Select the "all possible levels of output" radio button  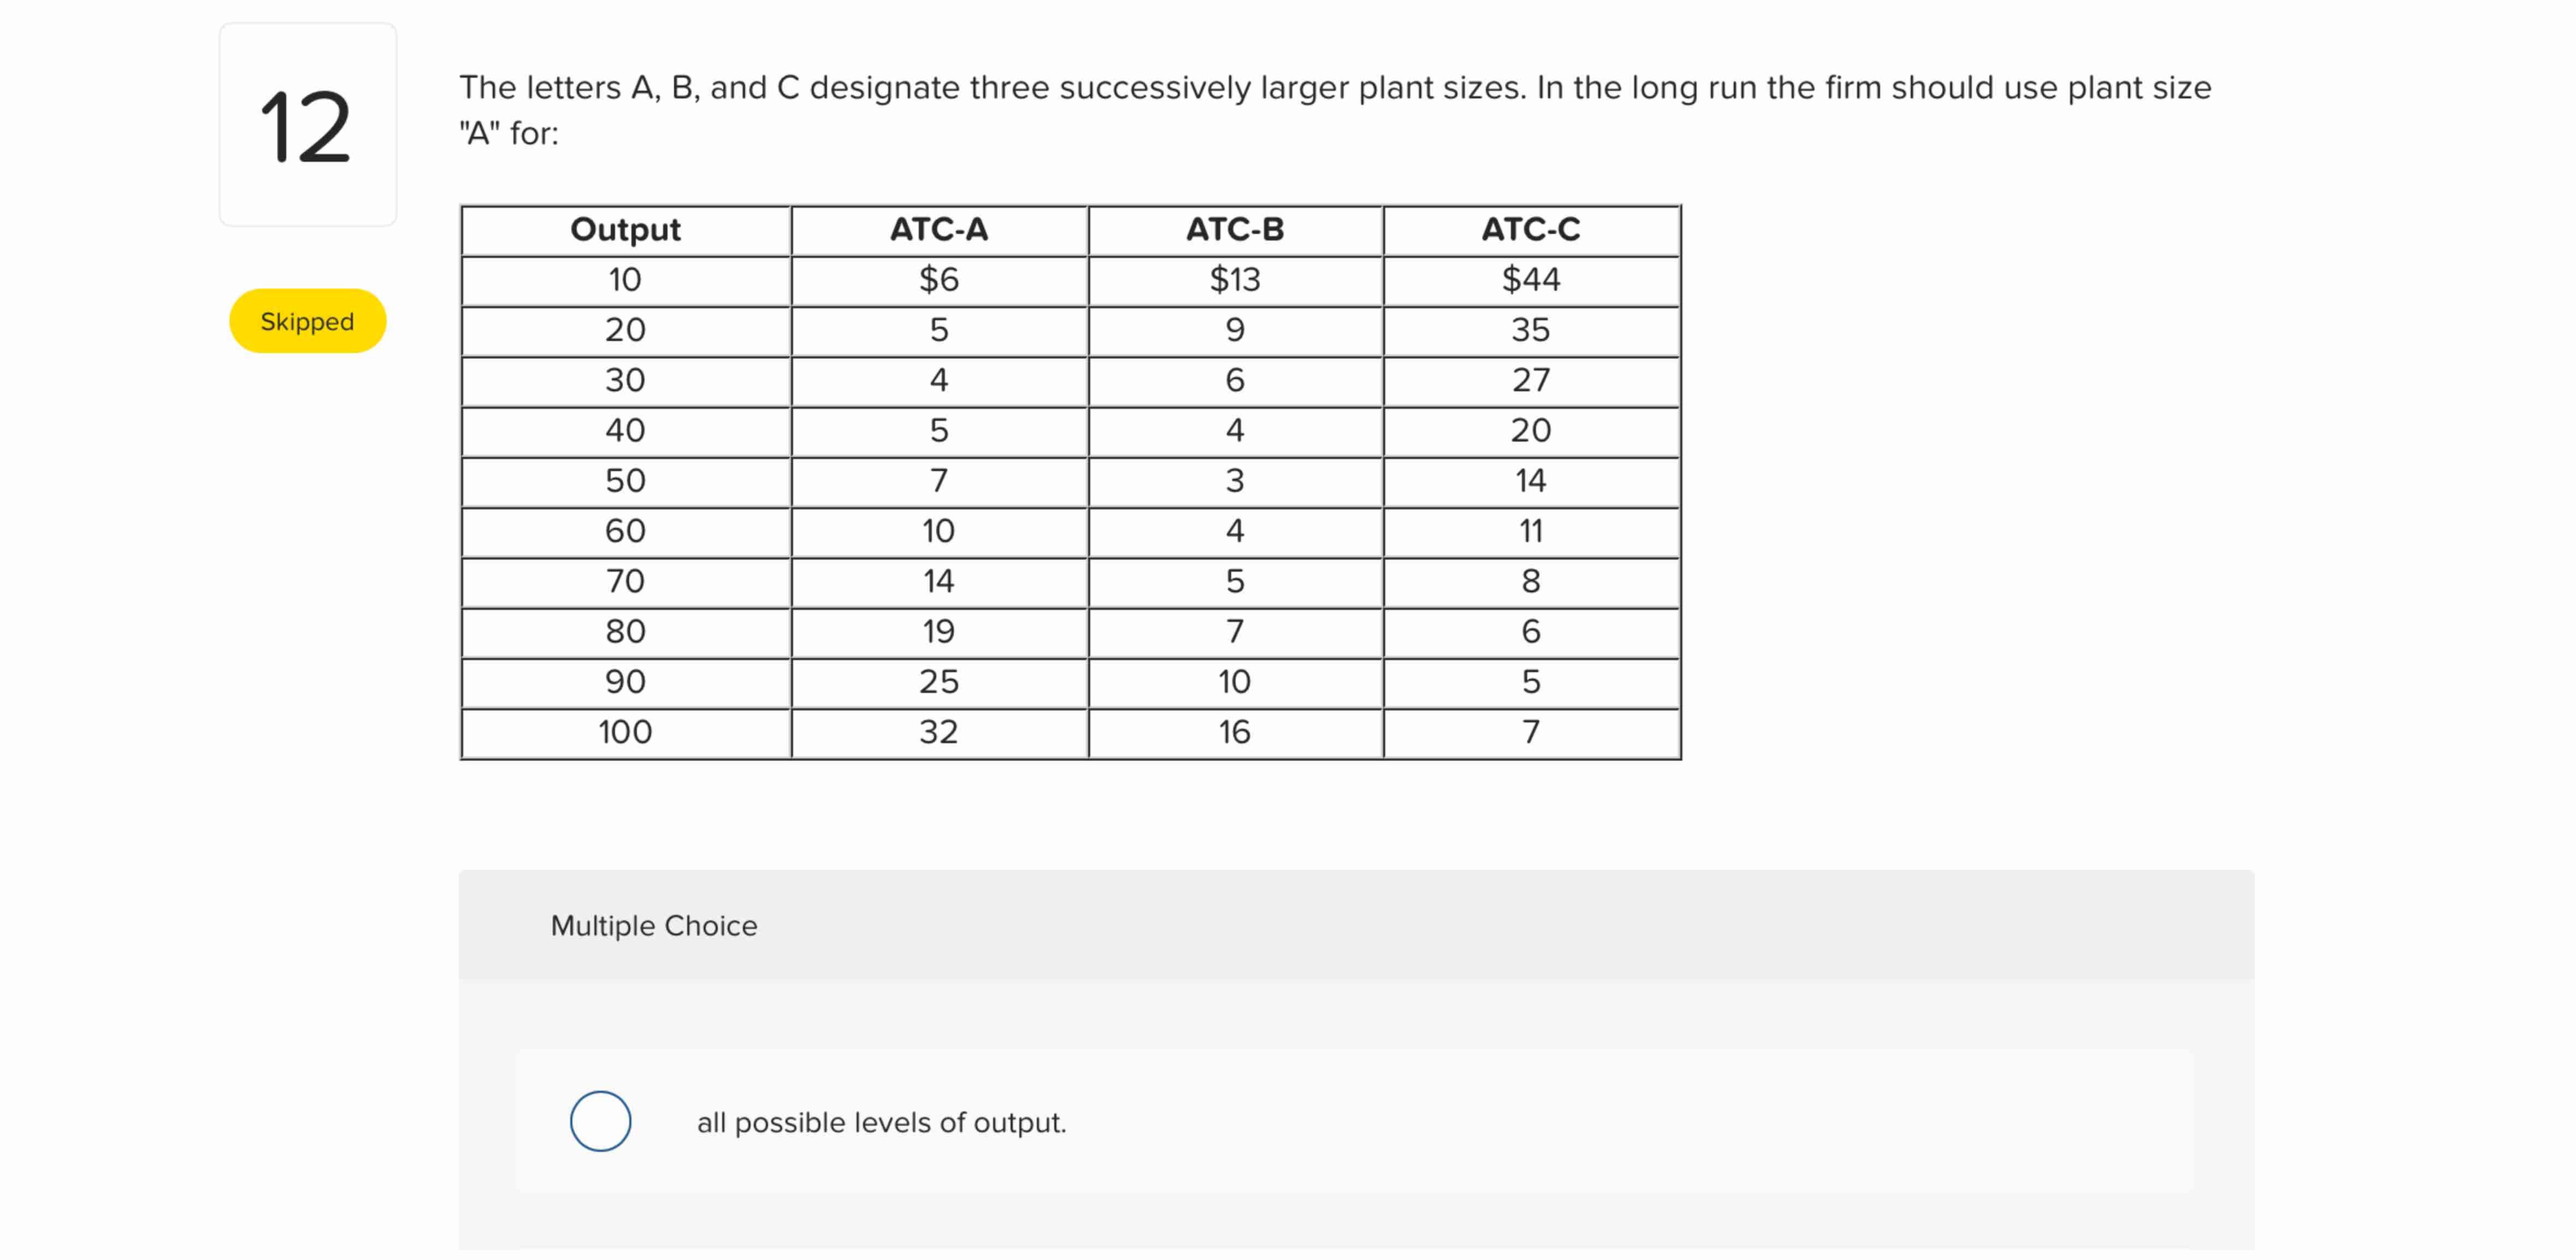click(600, 1121)
